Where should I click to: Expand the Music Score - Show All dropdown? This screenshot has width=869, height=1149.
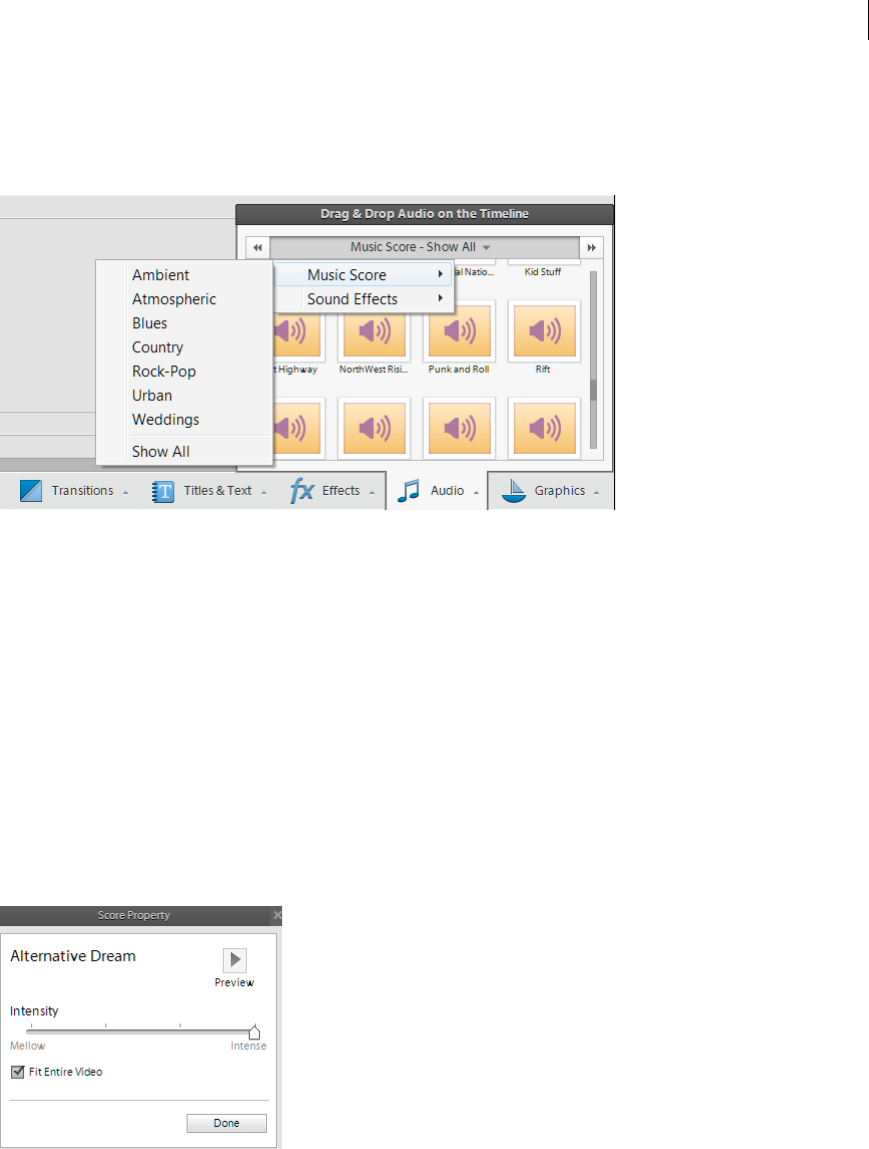[424, 248]
